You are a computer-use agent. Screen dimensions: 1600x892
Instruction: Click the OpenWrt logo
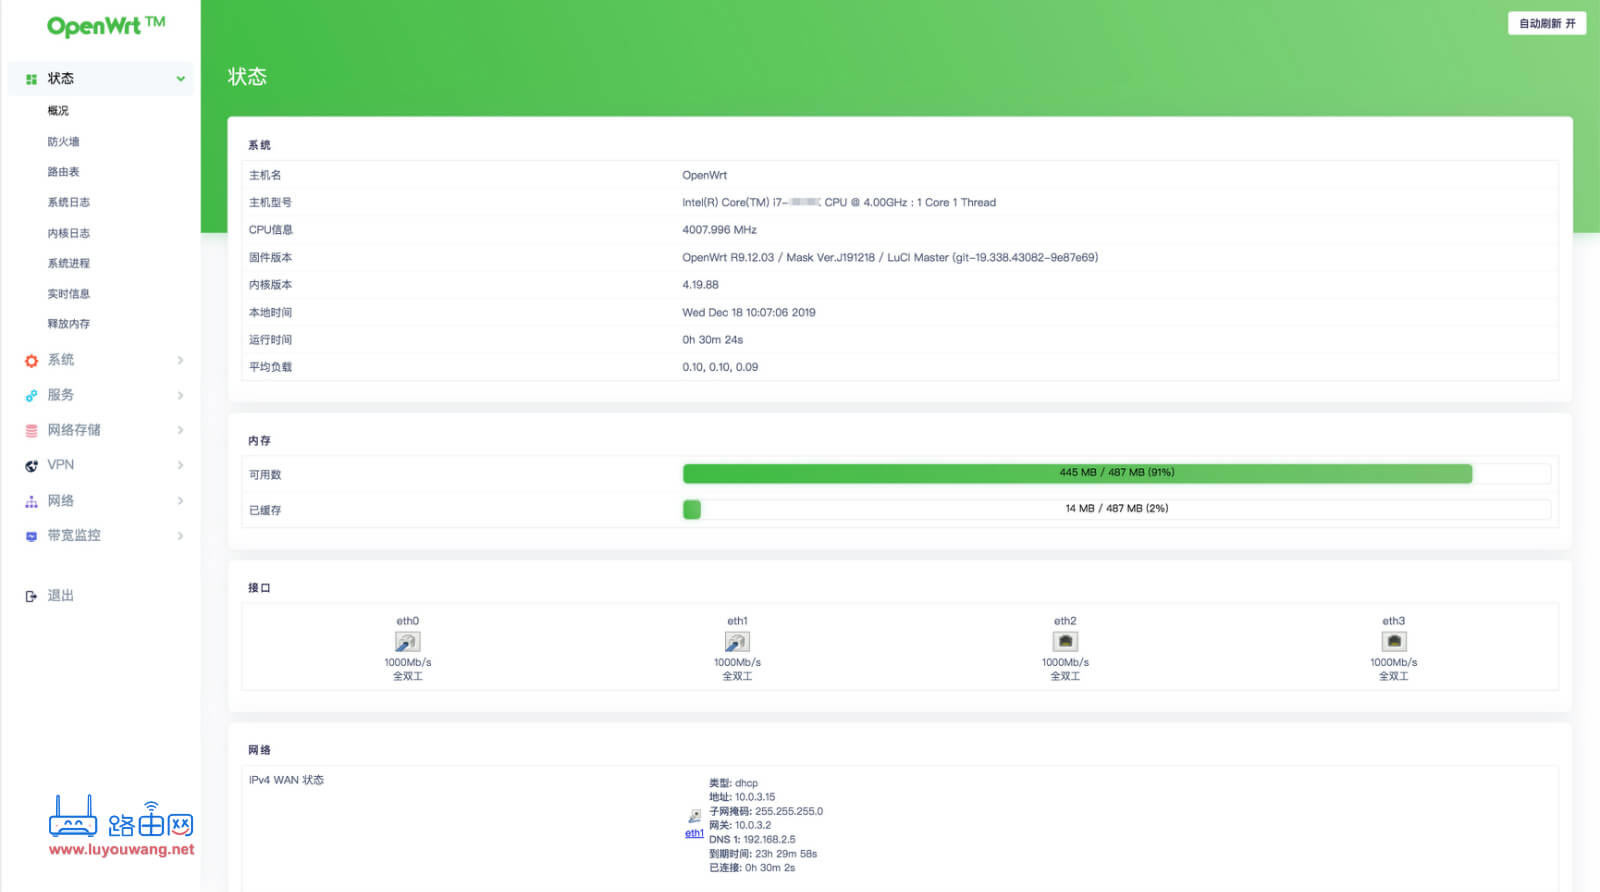[105, 26]
